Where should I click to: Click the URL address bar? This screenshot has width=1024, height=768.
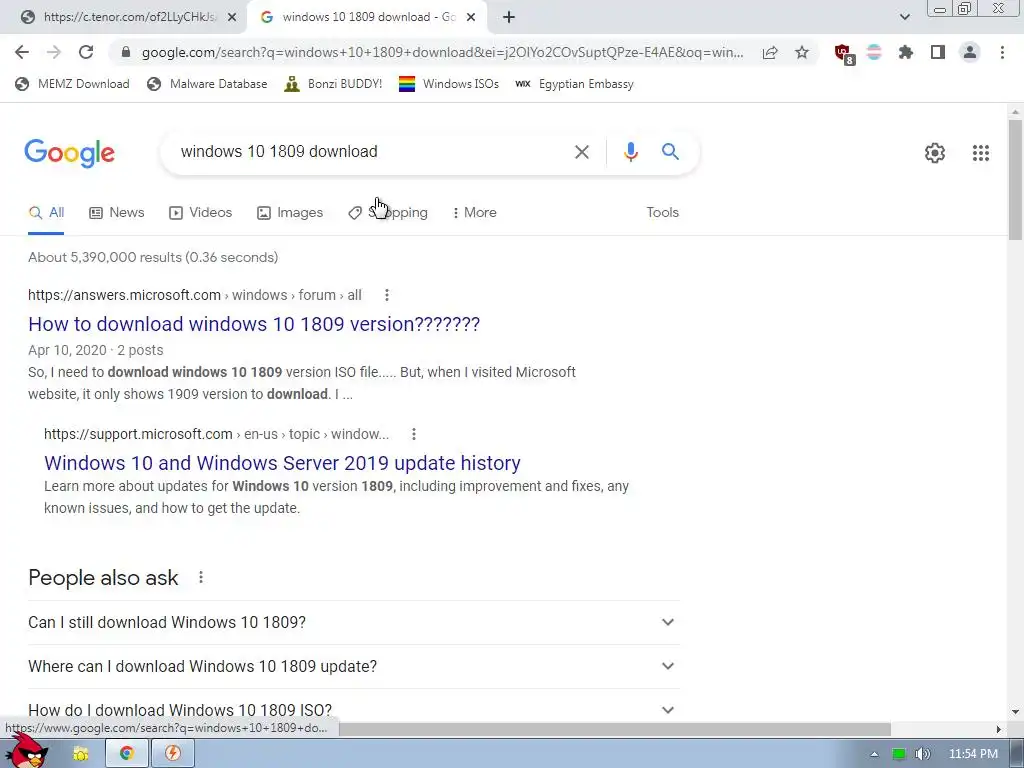pyautogui.click(x=441, y=52)
